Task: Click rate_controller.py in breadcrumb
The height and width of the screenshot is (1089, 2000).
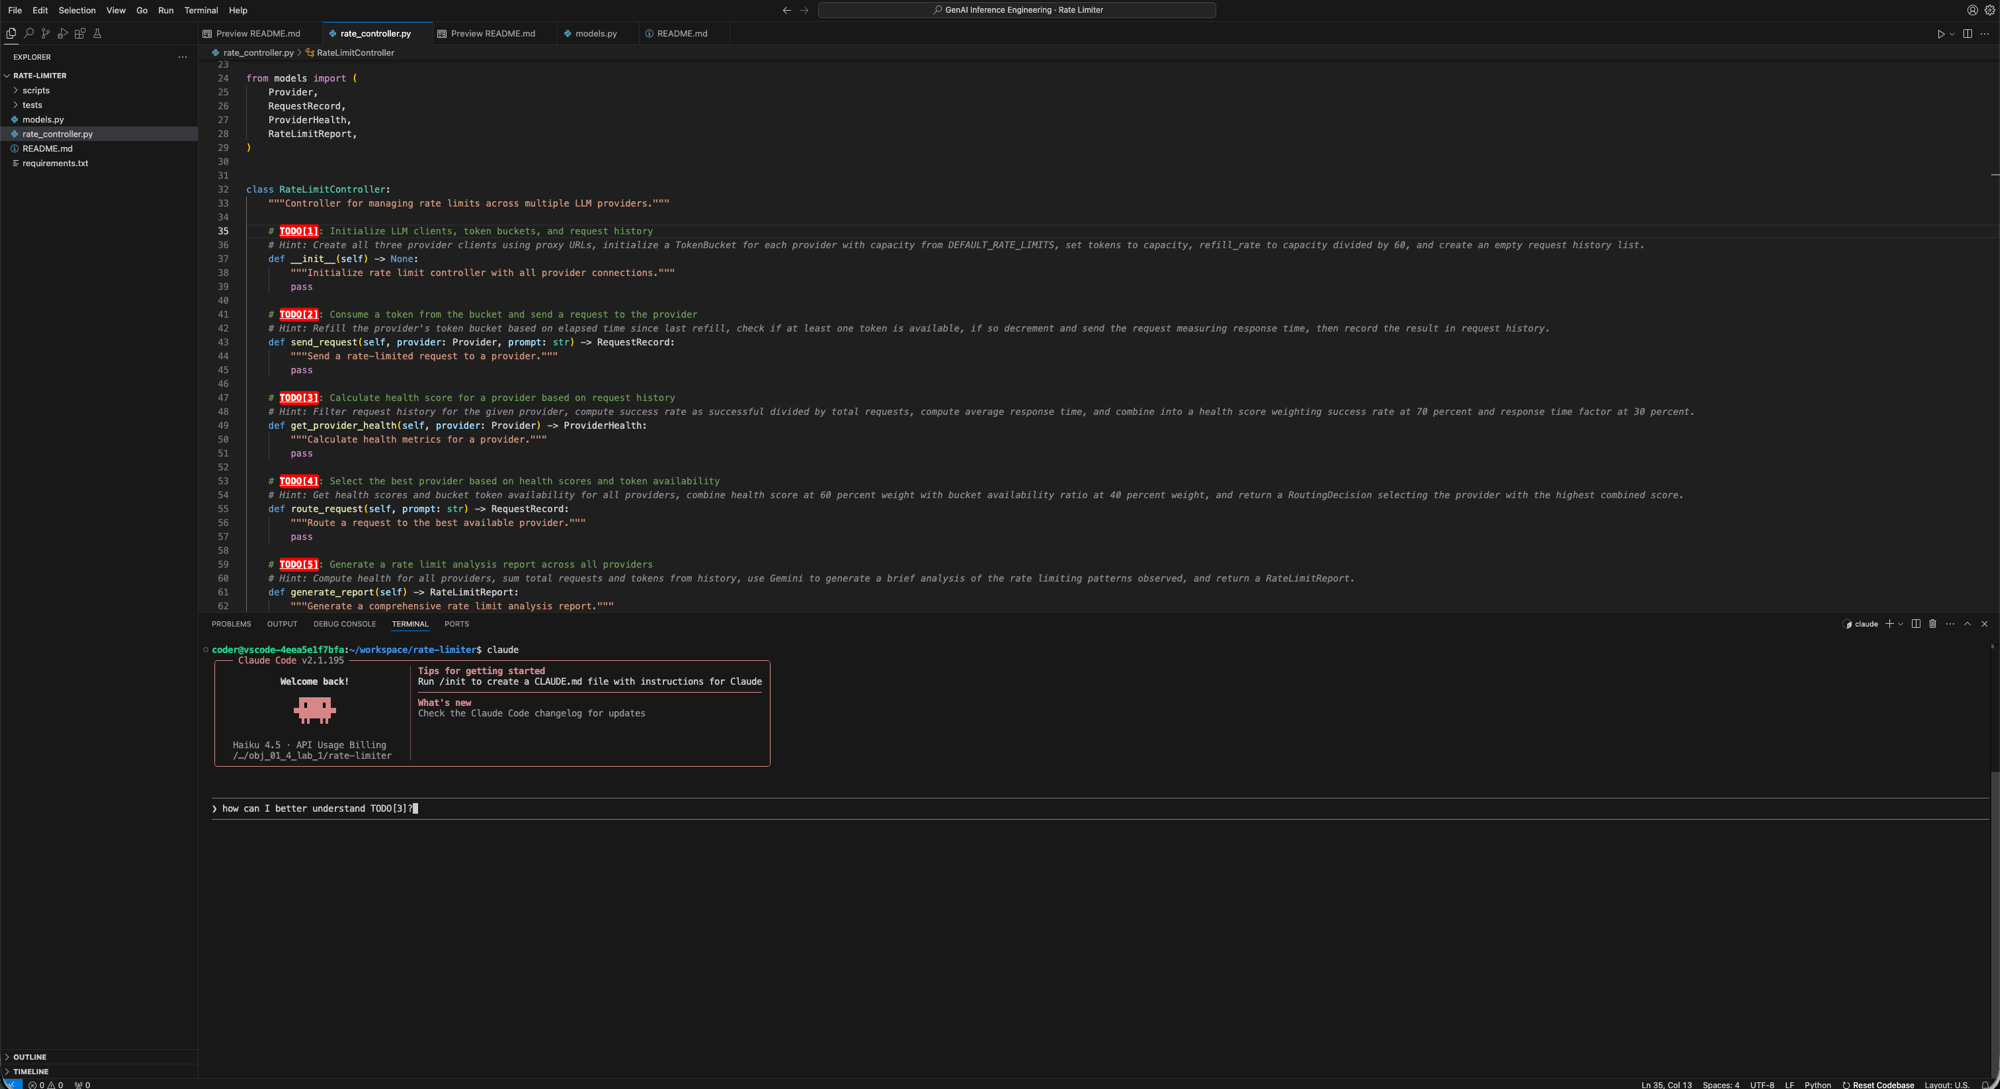Action: tap(253, 53)
